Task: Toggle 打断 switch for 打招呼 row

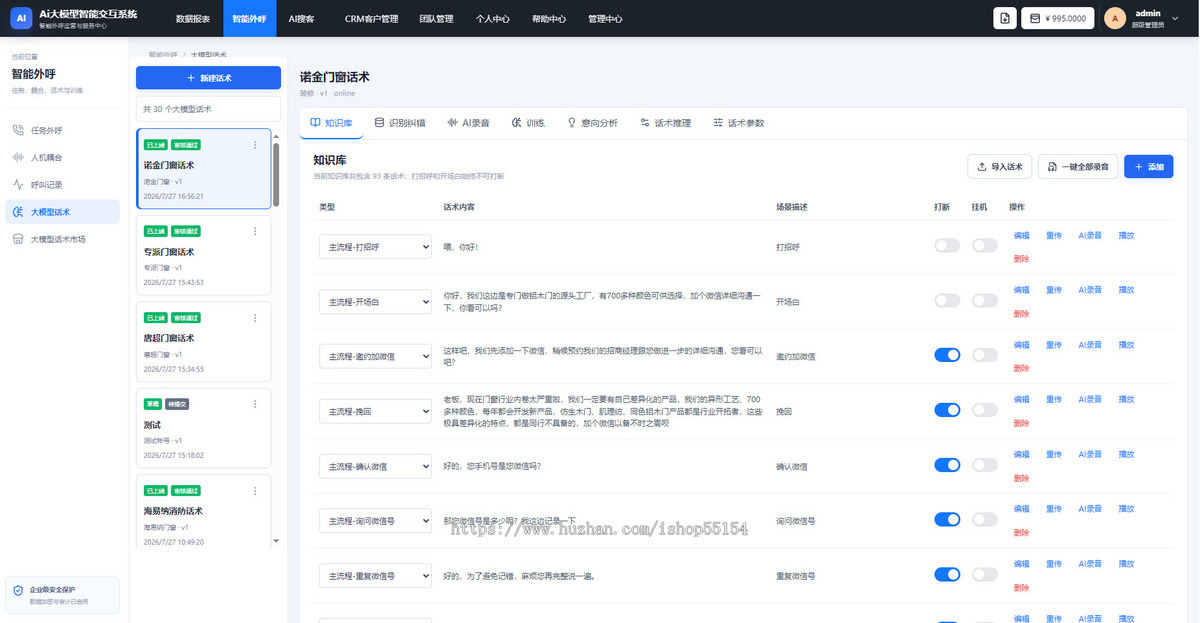Action: coord(947,246)
